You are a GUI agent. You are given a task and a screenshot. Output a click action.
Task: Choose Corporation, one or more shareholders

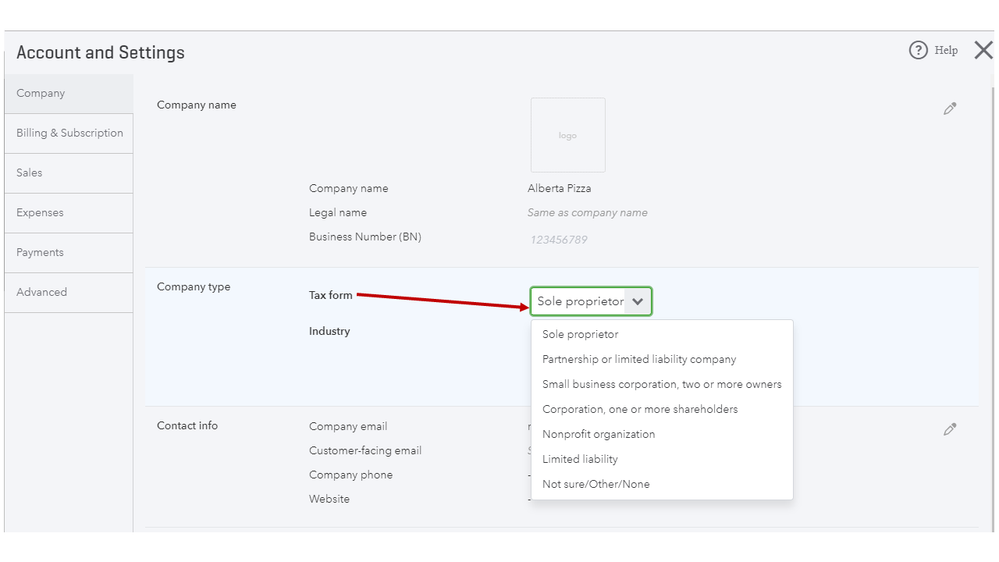(640, 409)
